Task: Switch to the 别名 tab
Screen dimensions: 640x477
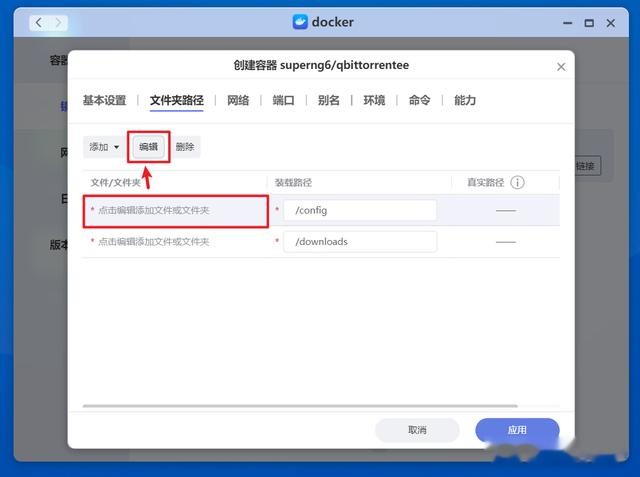Action: 329,100
